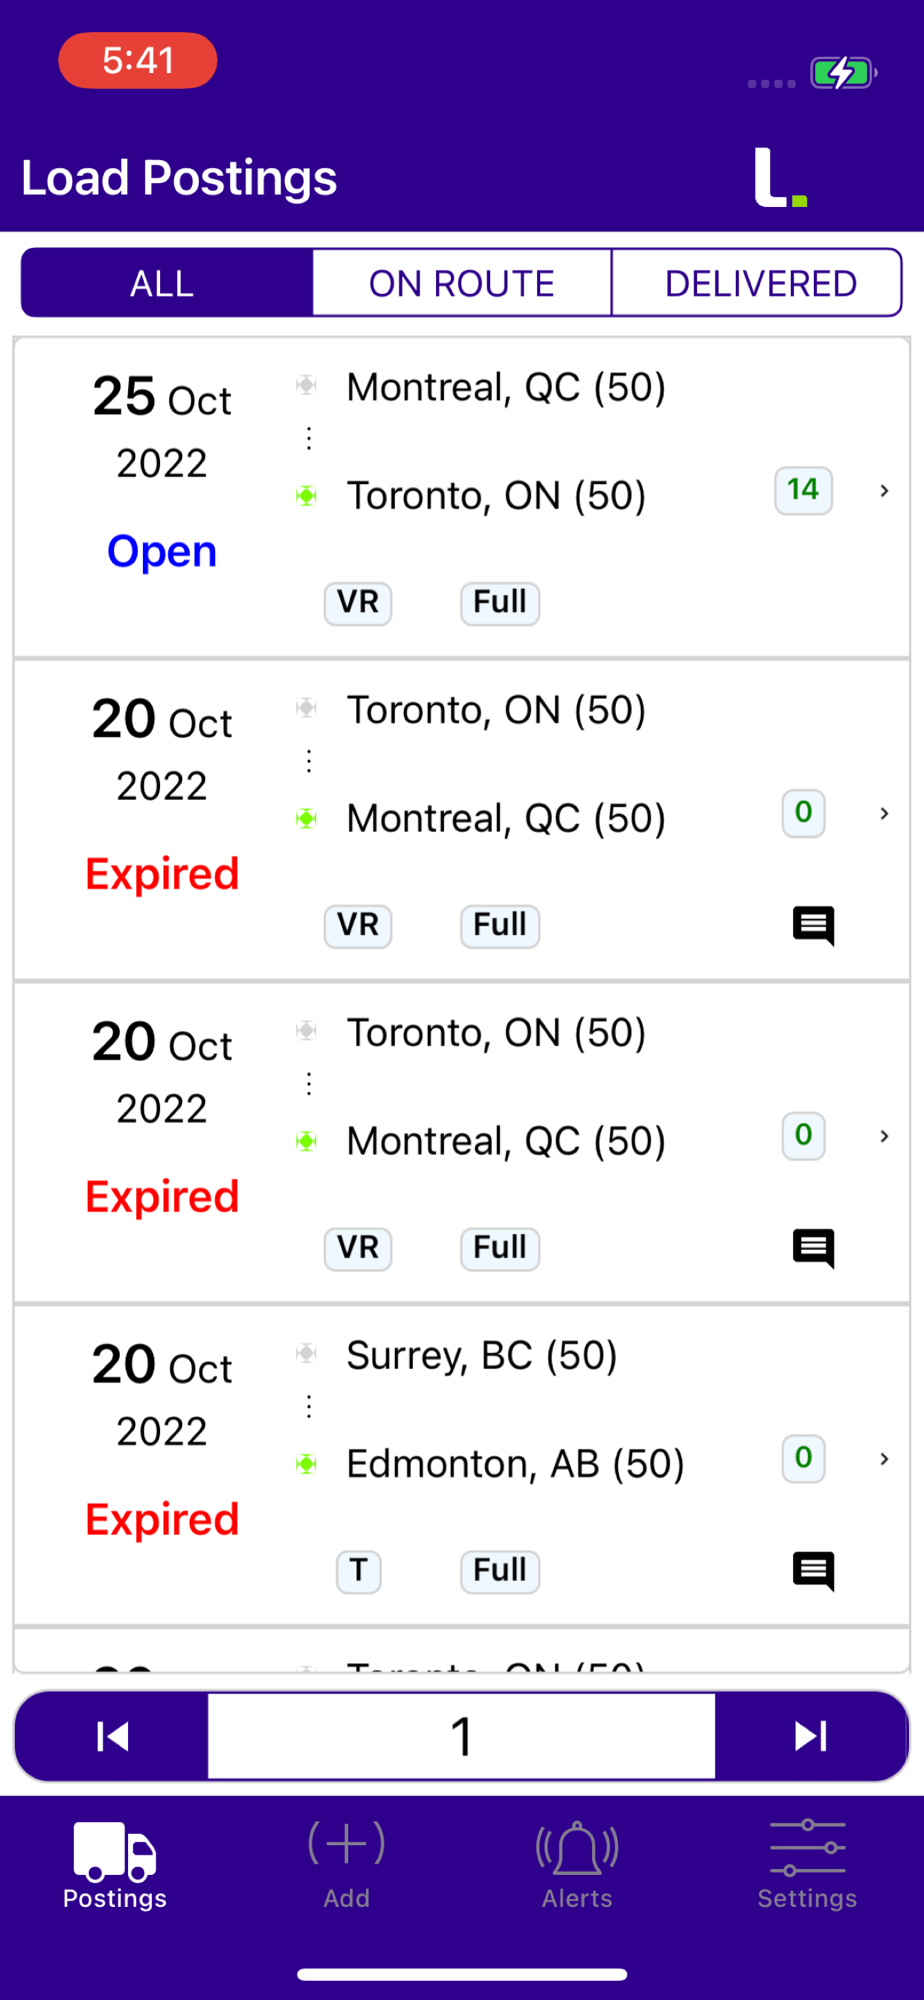Click the Open status label
Viewport: 924px width, 2000px height.
[x=162, y=551]
